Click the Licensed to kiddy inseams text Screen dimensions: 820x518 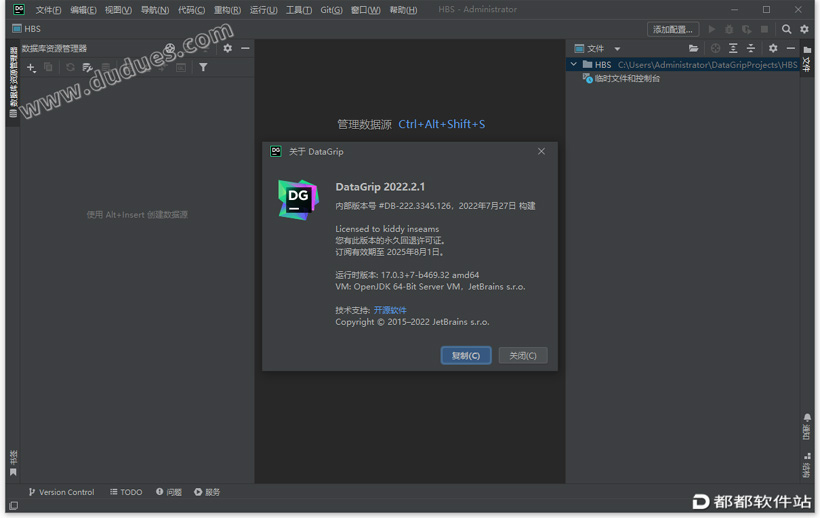(387, 229)
